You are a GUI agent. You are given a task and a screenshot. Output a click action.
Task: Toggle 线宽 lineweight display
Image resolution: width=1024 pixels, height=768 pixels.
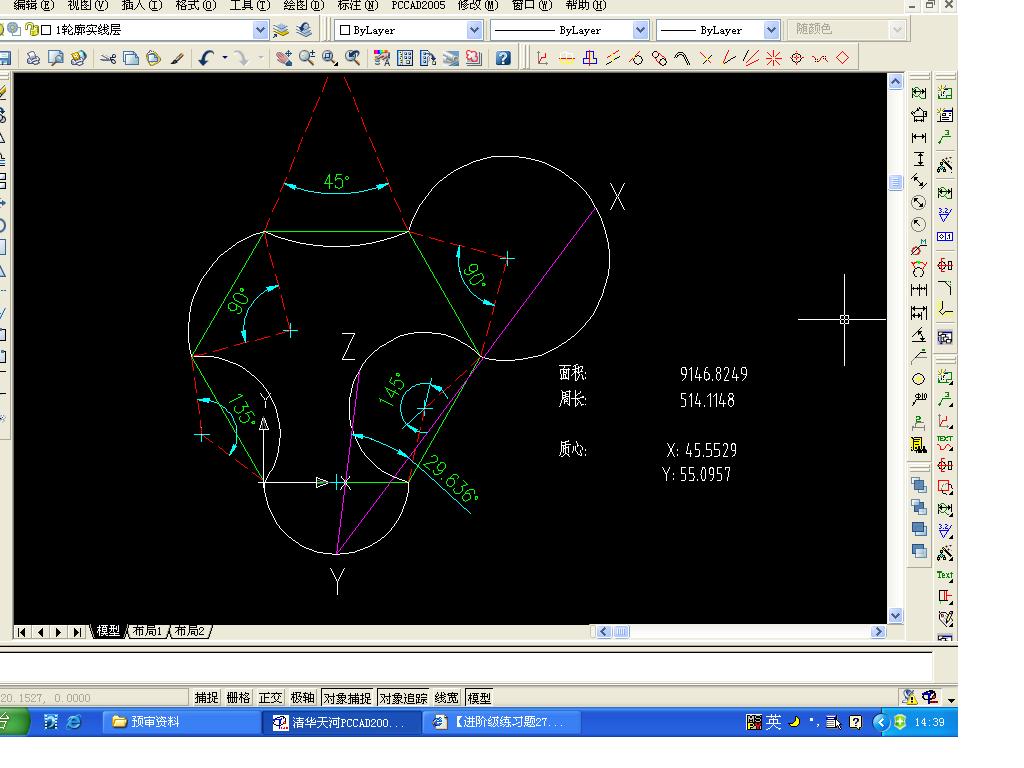click(x=447, y=698)
